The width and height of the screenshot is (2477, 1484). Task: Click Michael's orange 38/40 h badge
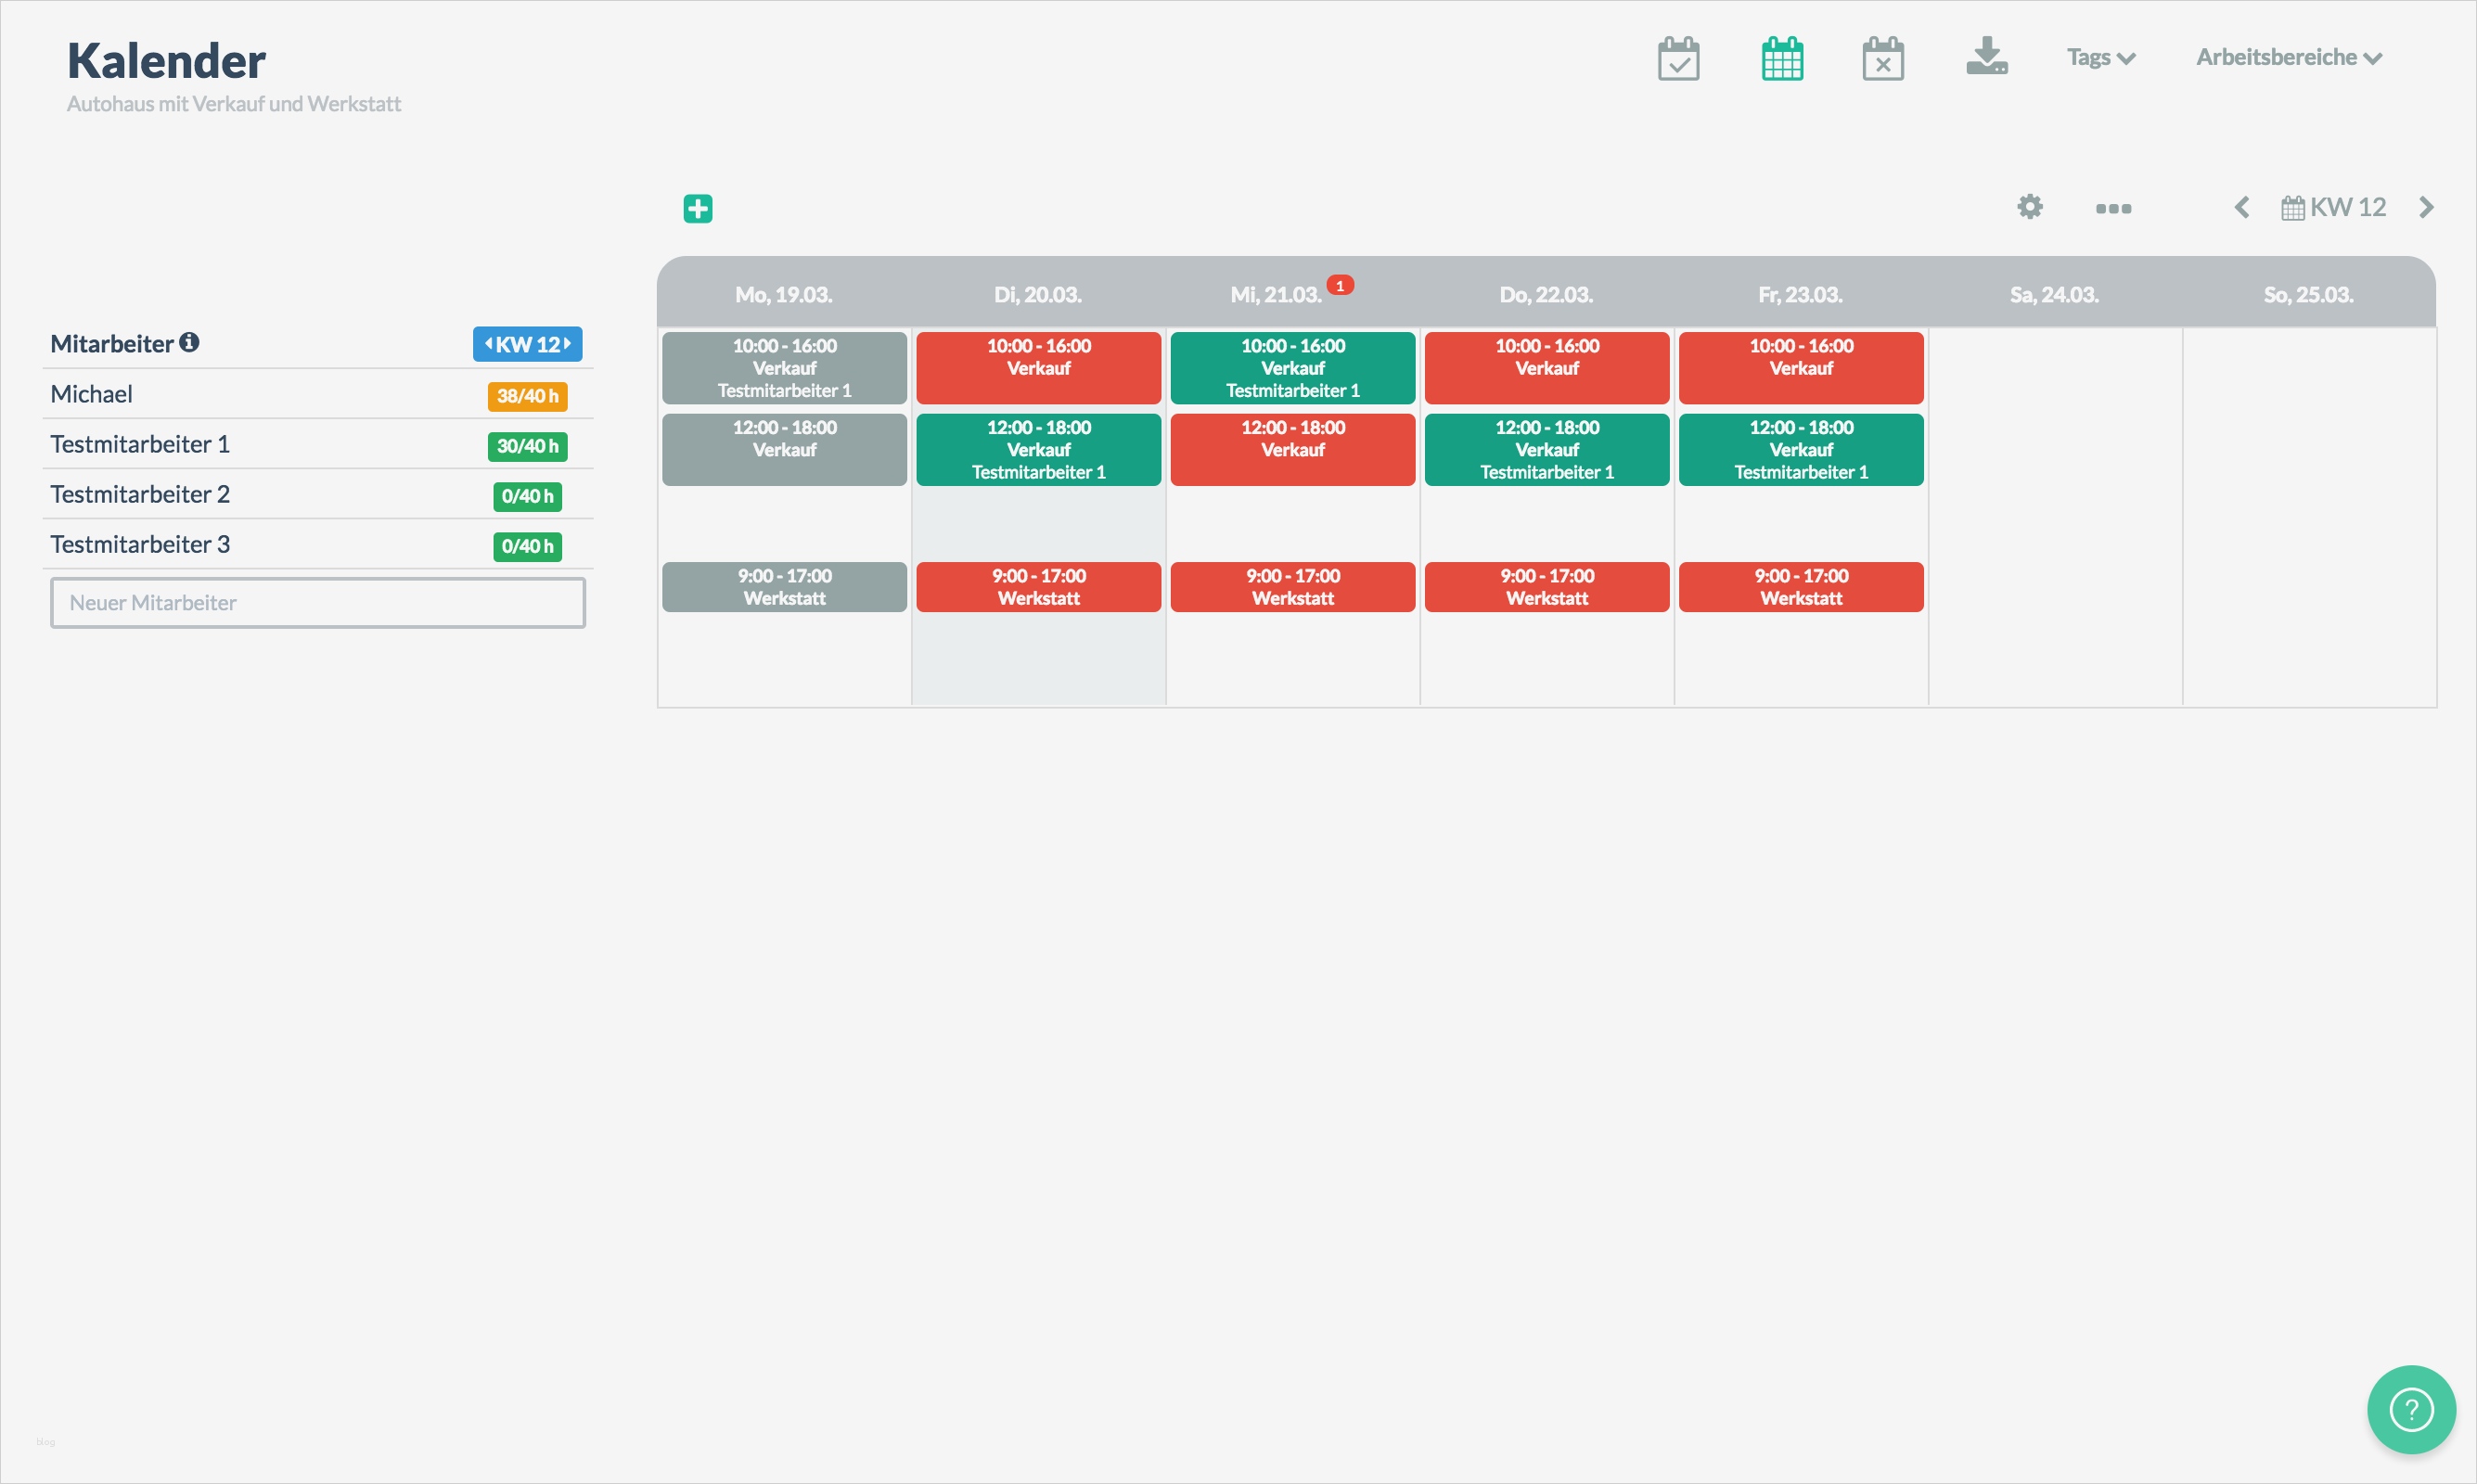click(527, 396)
